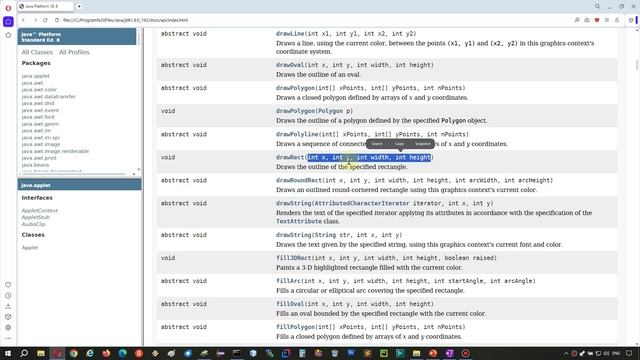Image resolution: width=640 pixels, height=360 pixels.
Task: Click the purple home icon in the Opera sidebar
Action: (8, 22)
